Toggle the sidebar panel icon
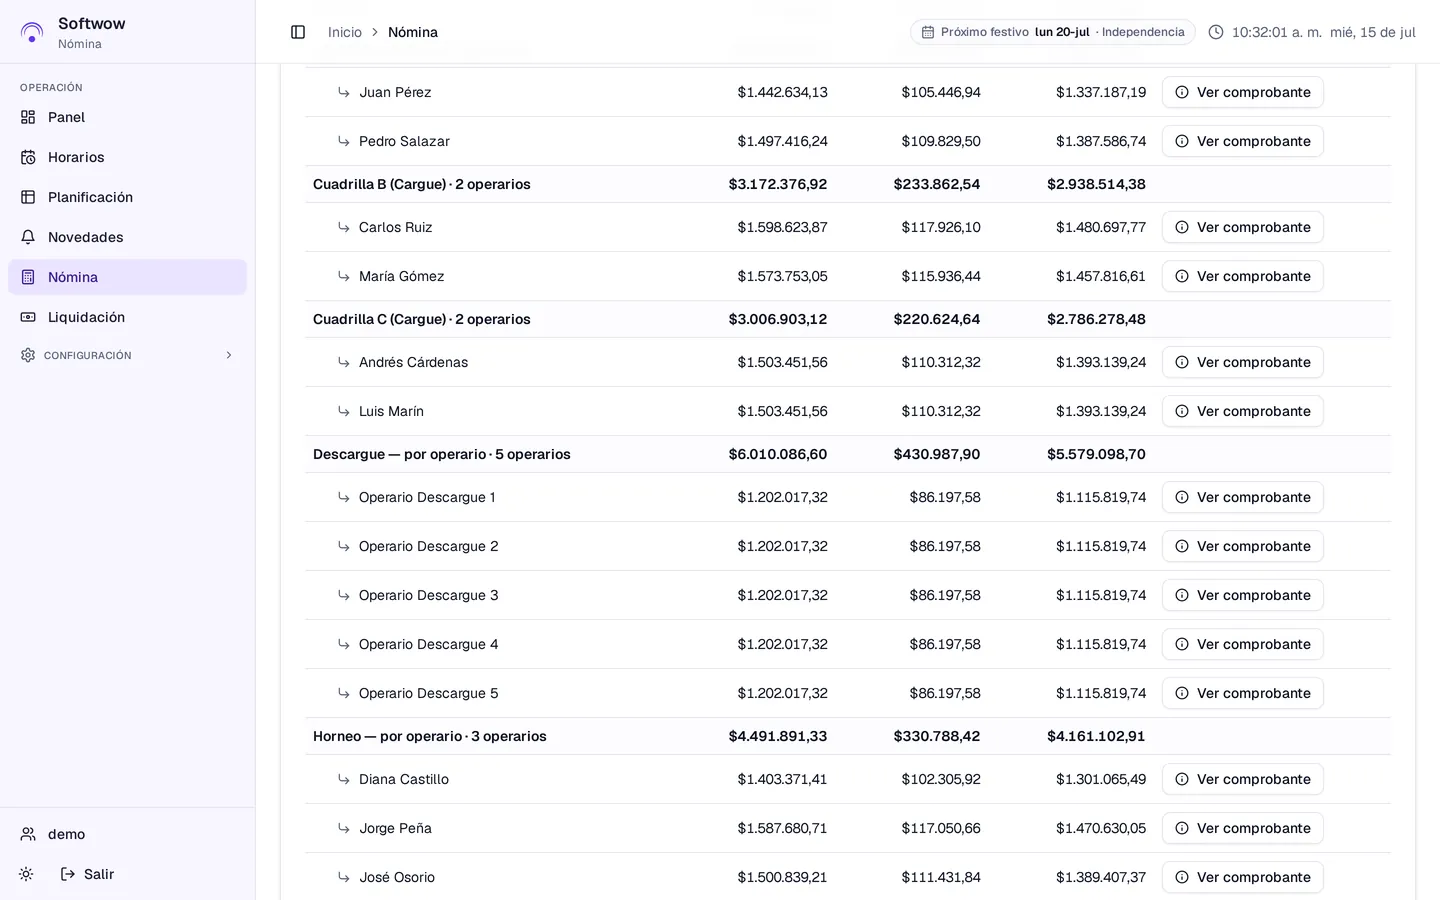Viewport: 1440px width, 900px height. point(298,32)
